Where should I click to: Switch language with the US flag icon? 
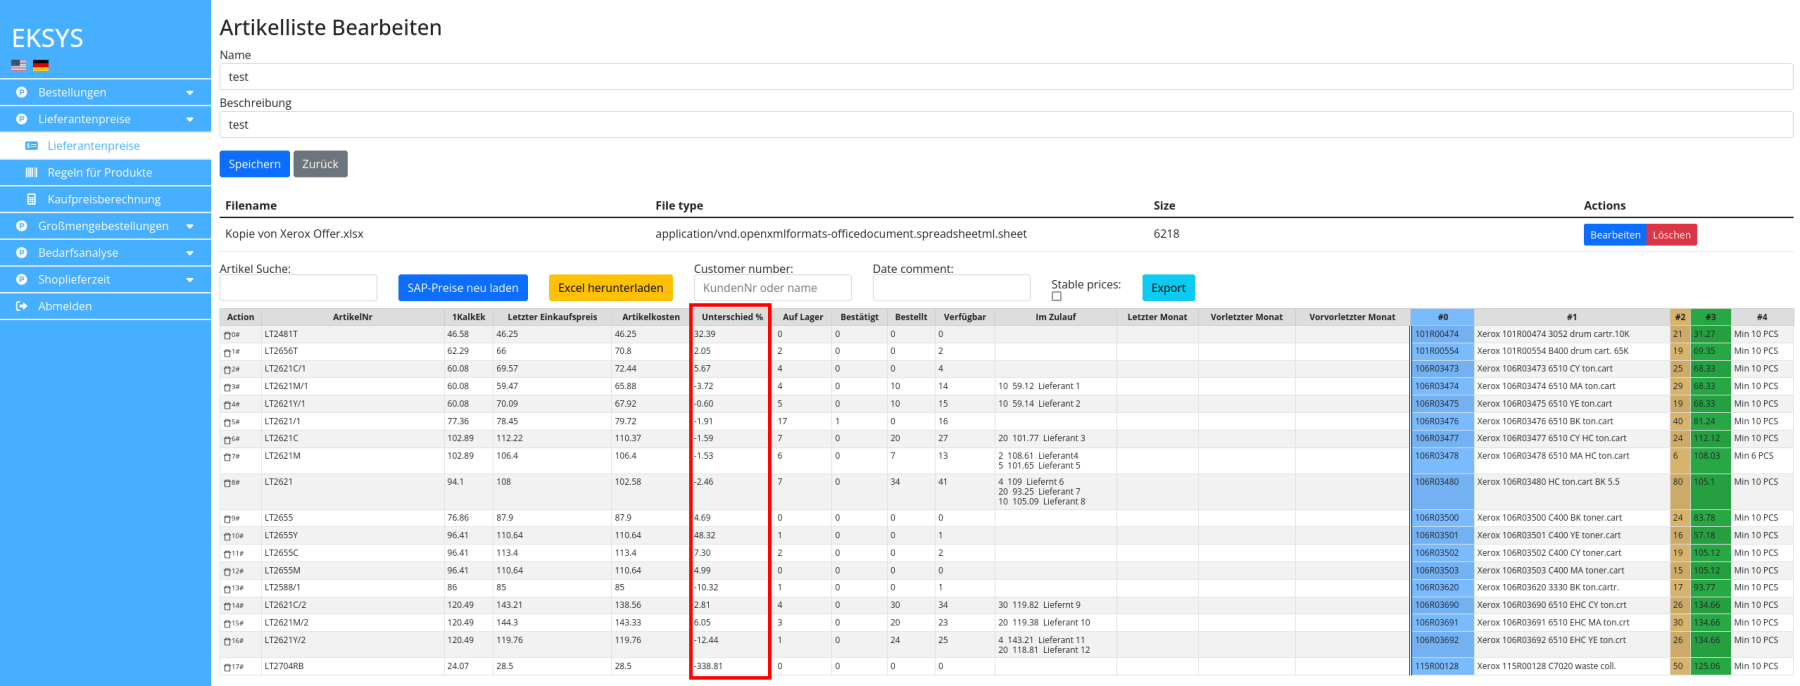[19, 65]
